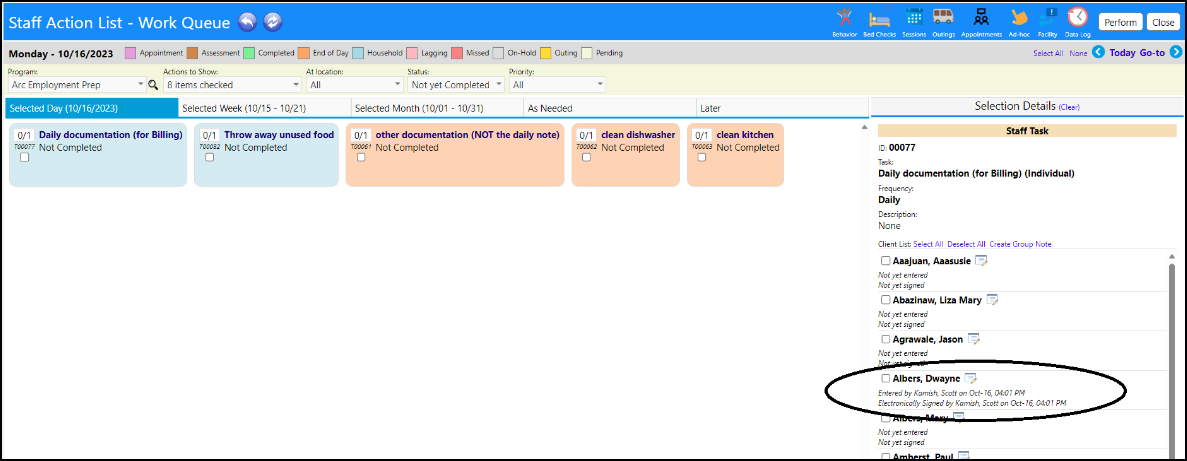1187x461 pixels.
Task: Click the blue back arrow beside title
Action: [248, 23]
